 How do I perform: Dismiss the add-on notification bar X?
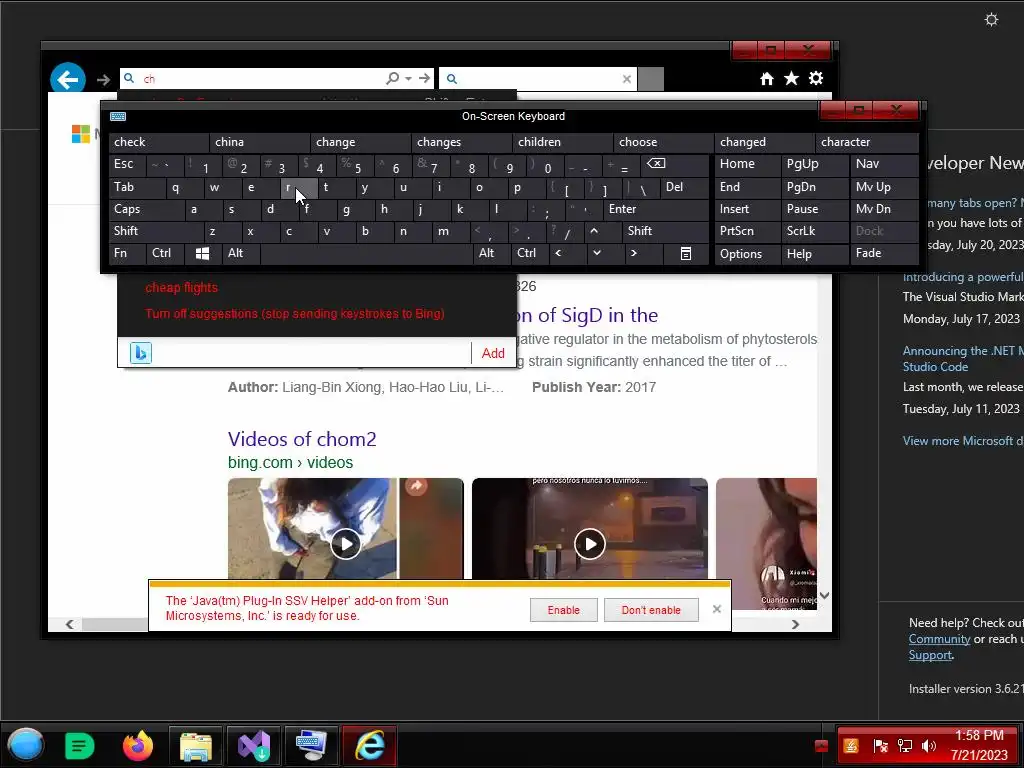point(716,609)
